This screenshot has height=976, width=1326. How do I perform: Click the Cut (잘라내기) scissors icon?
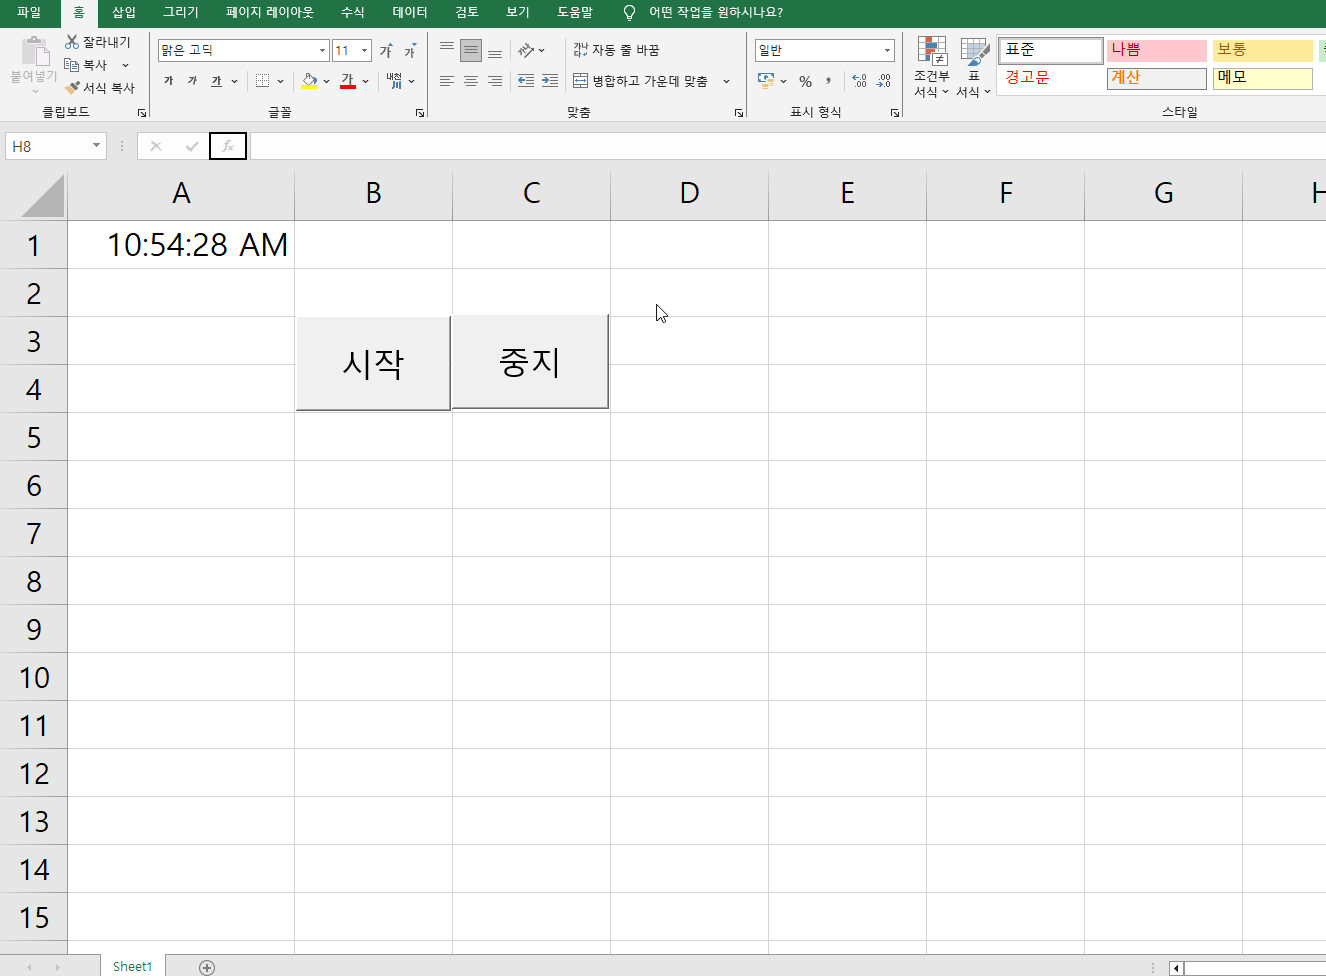coord(72,42)
